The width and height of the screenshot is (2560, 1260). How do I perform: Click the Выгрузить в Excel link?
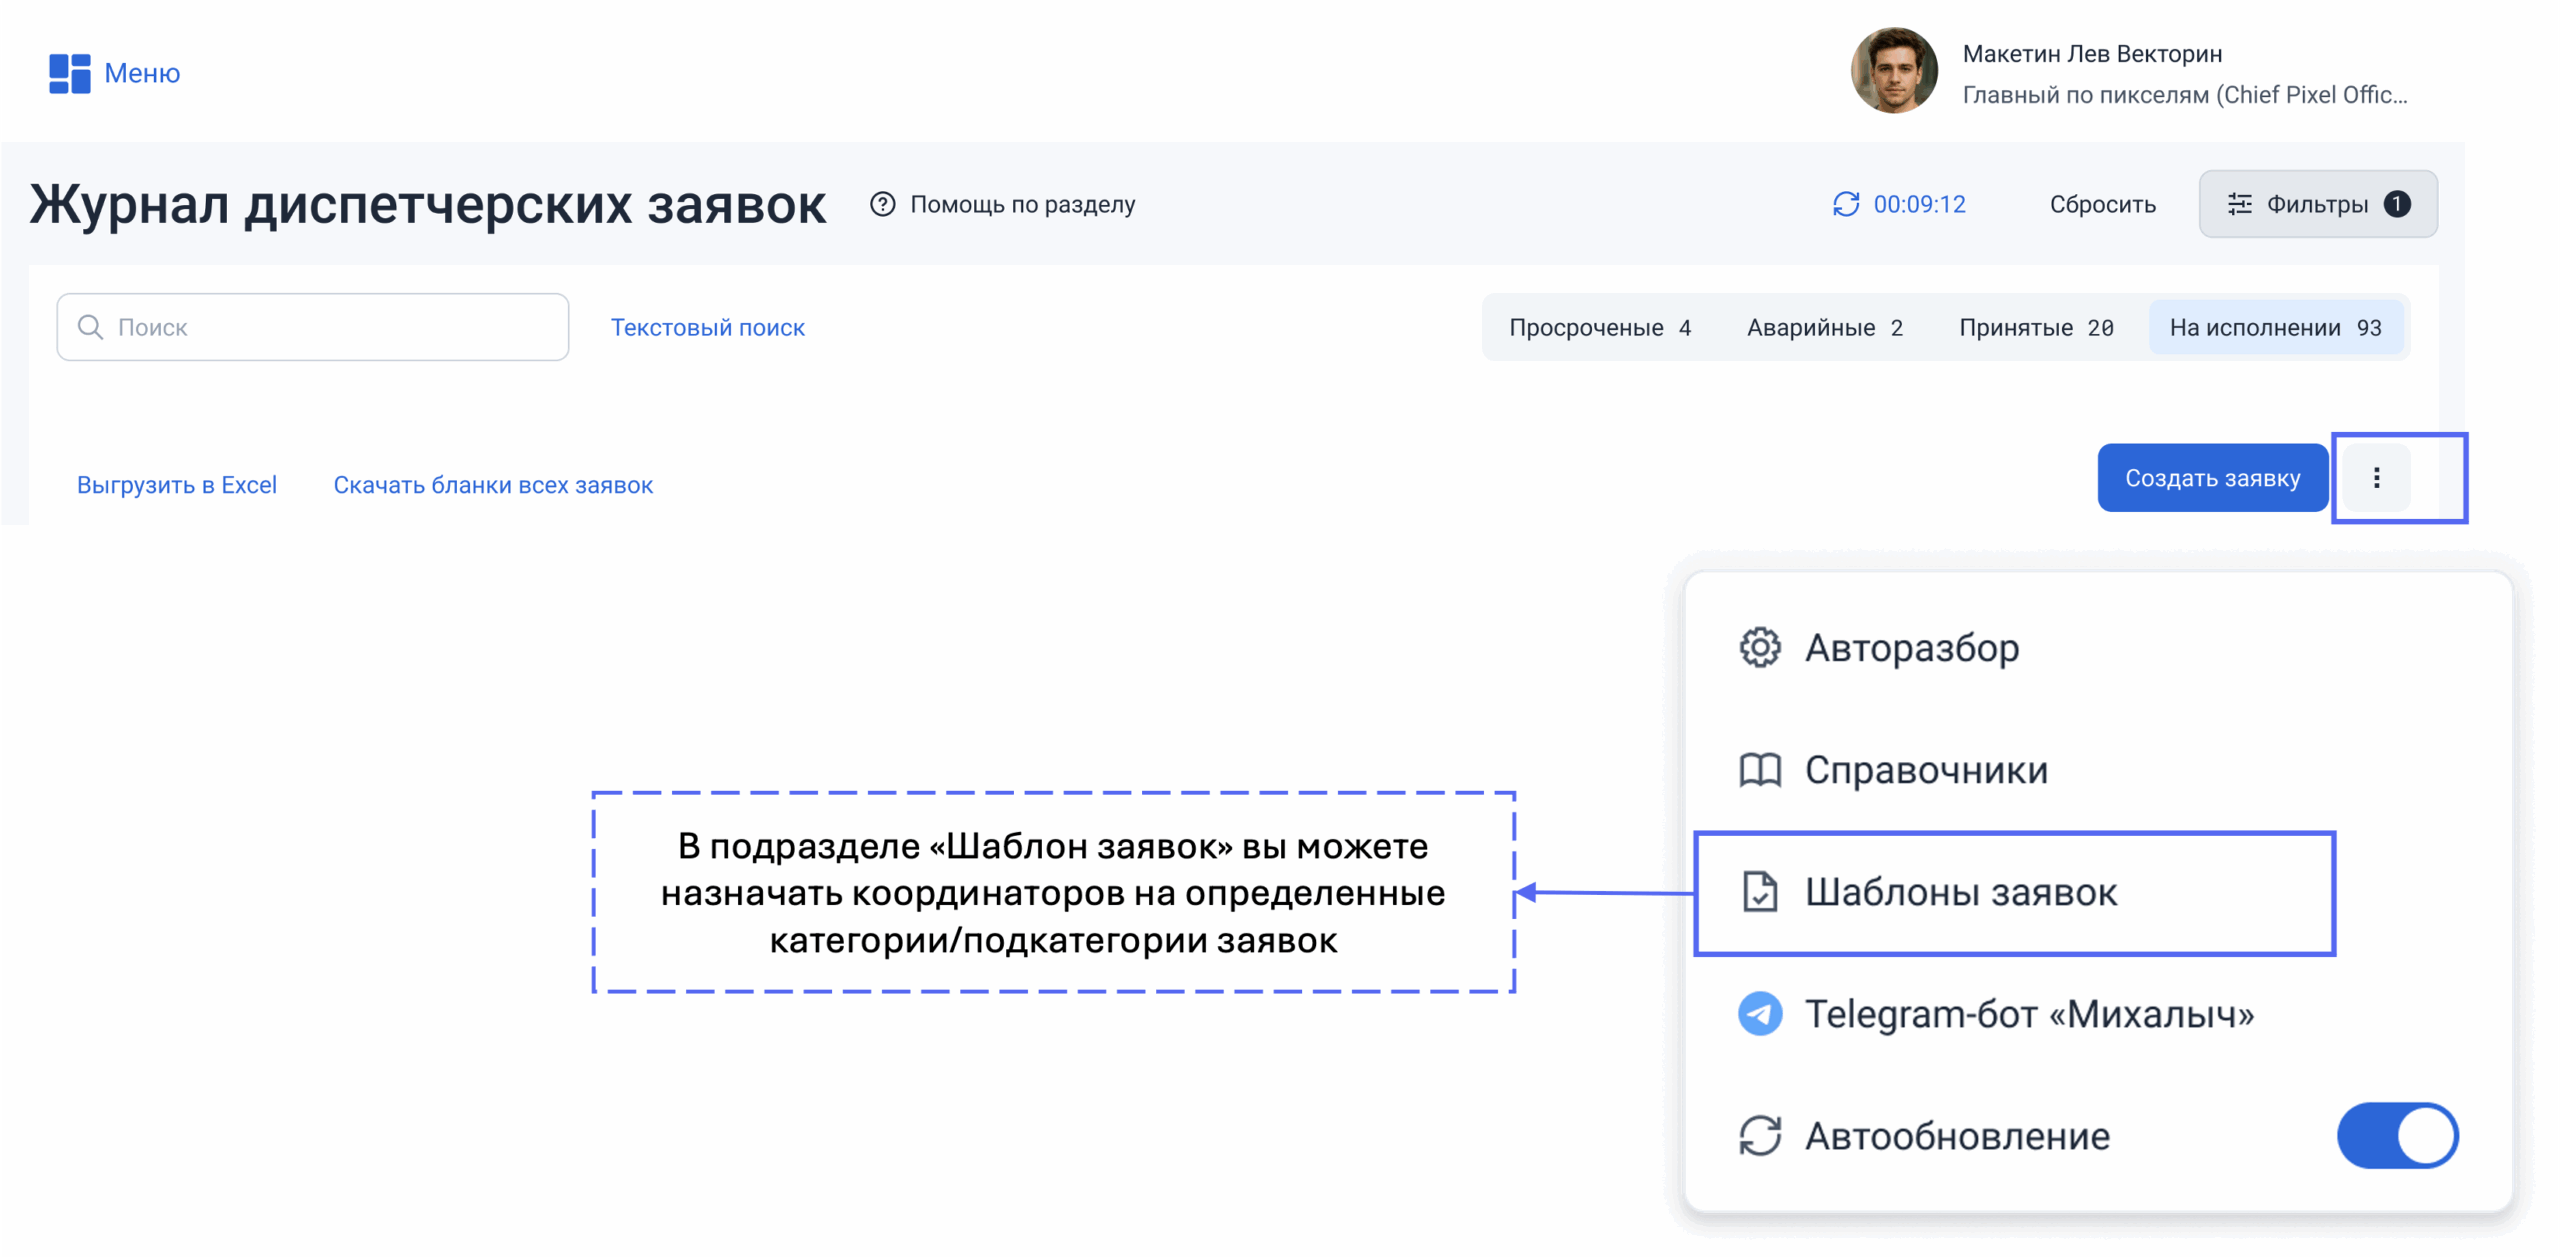pos(177,485)
